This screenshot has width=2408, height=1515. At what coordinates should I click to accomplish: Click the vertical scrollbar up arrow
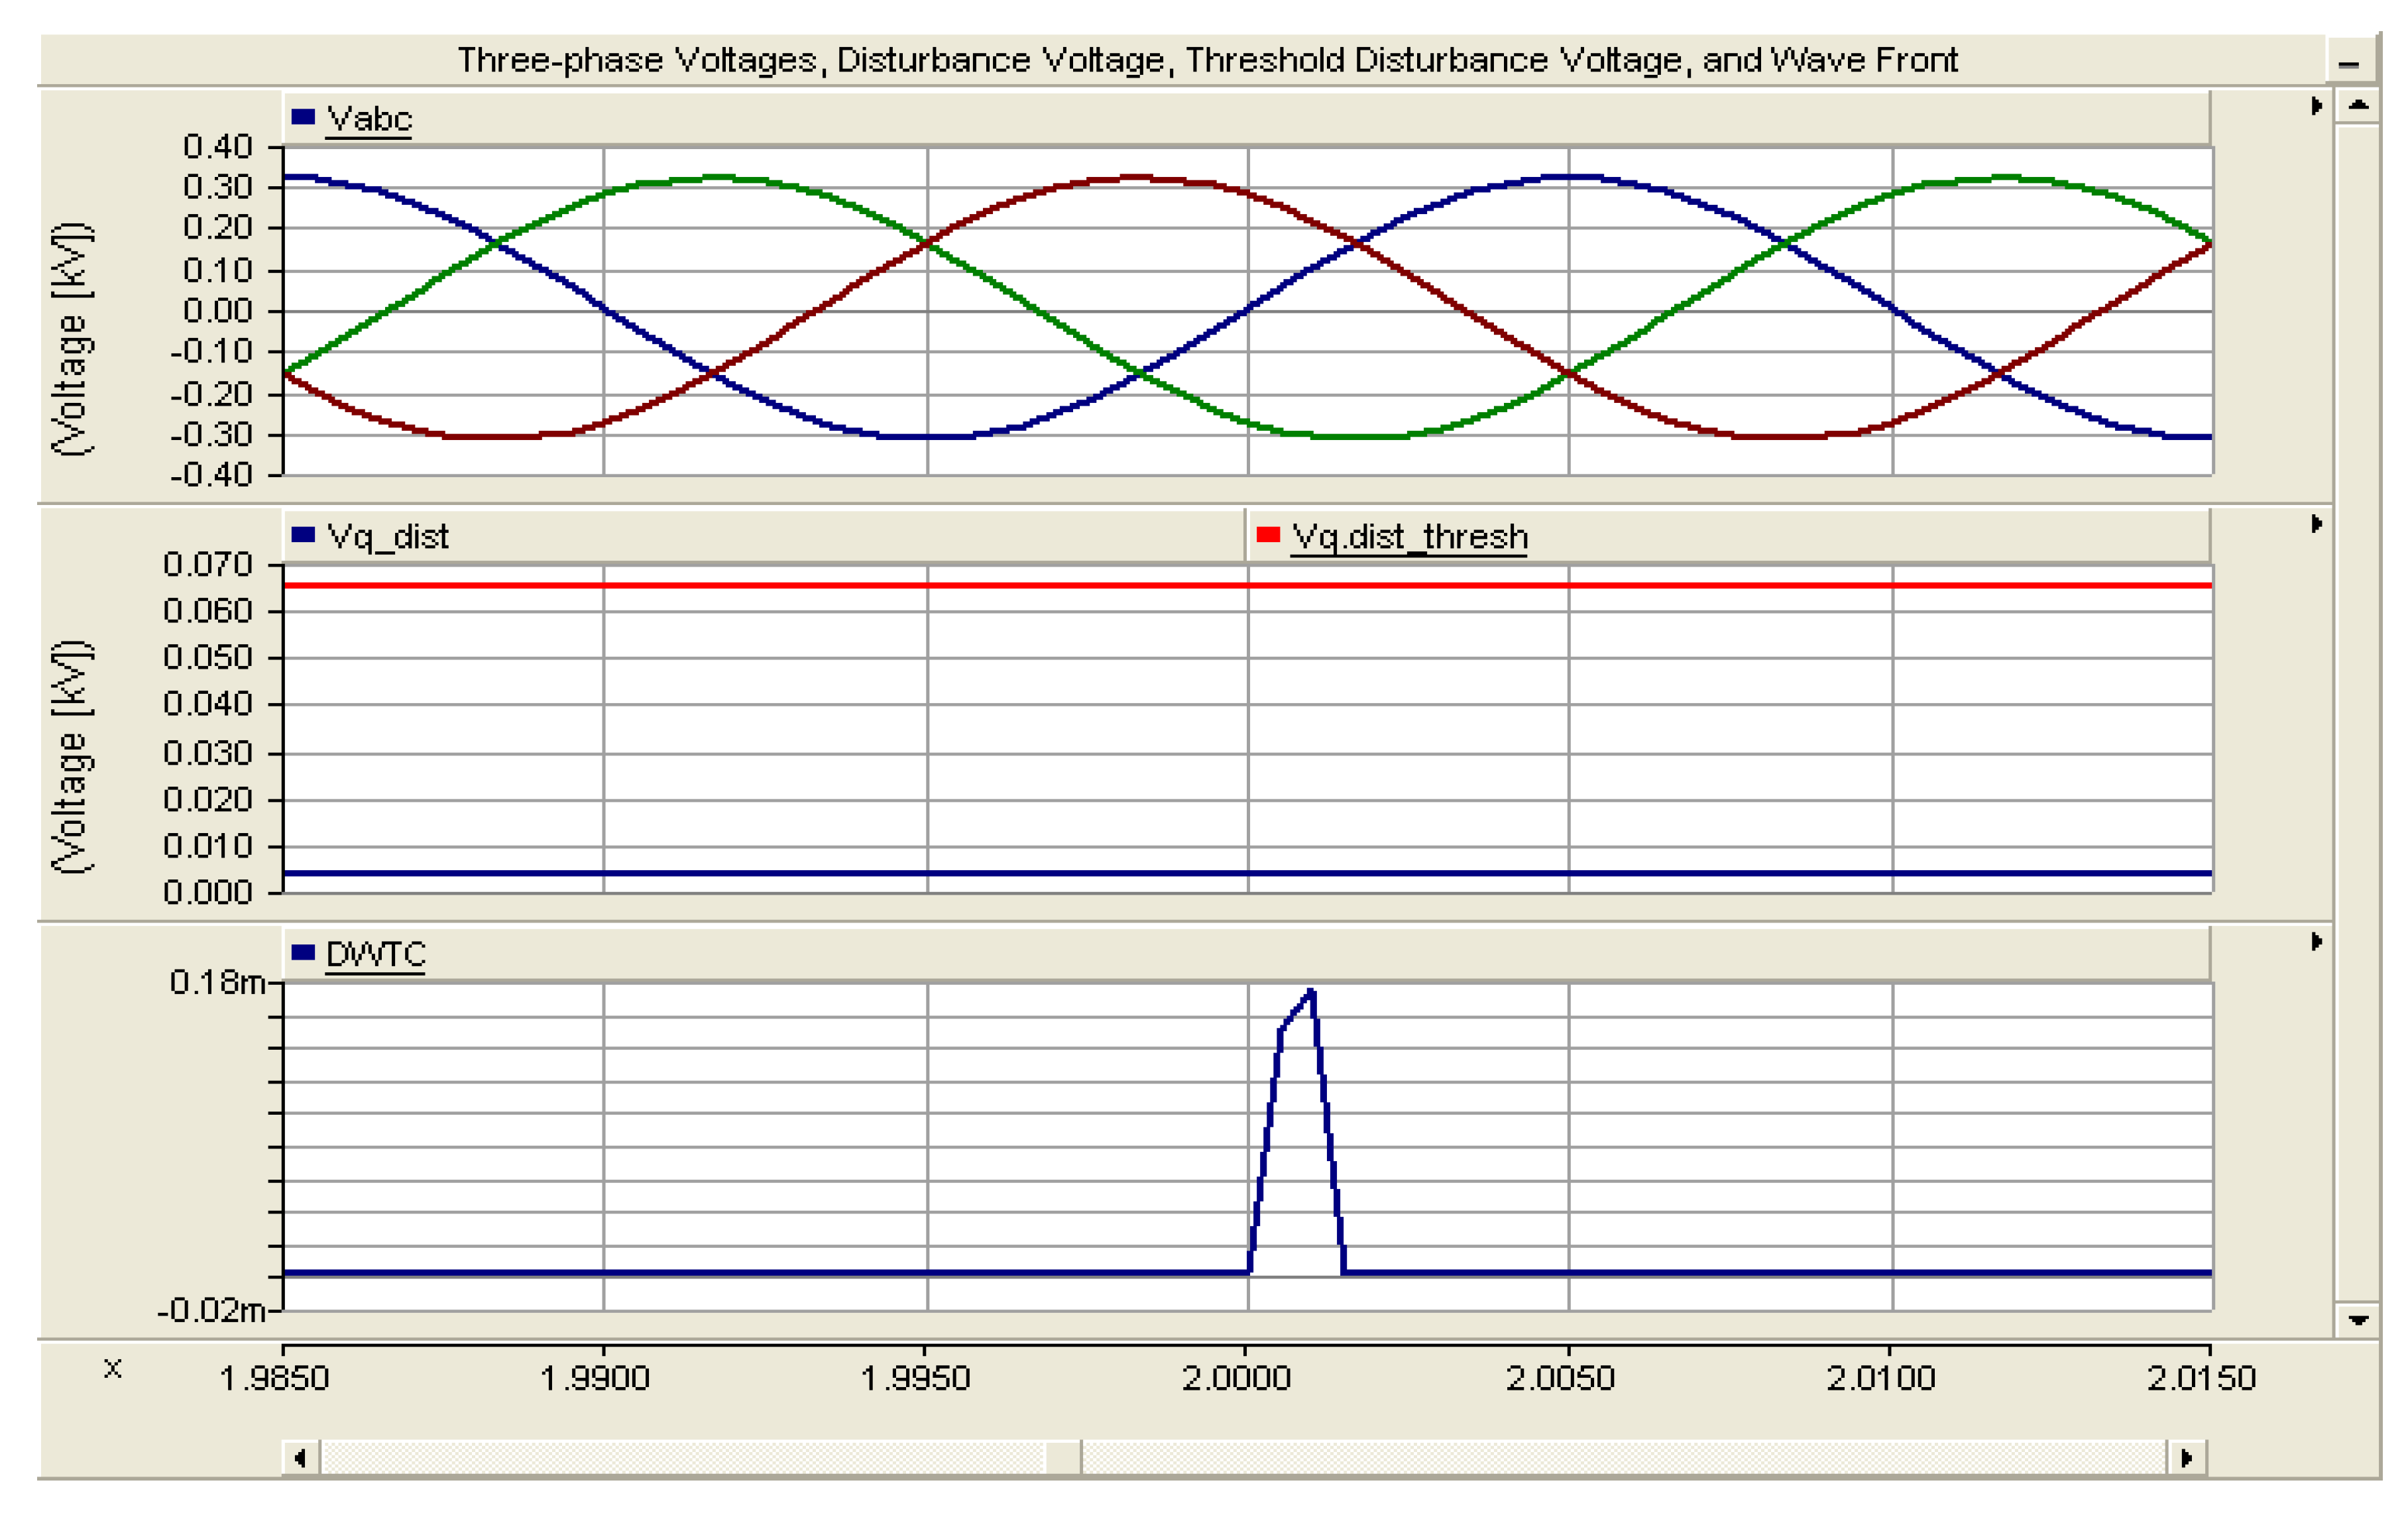[x=2358, y=105]
